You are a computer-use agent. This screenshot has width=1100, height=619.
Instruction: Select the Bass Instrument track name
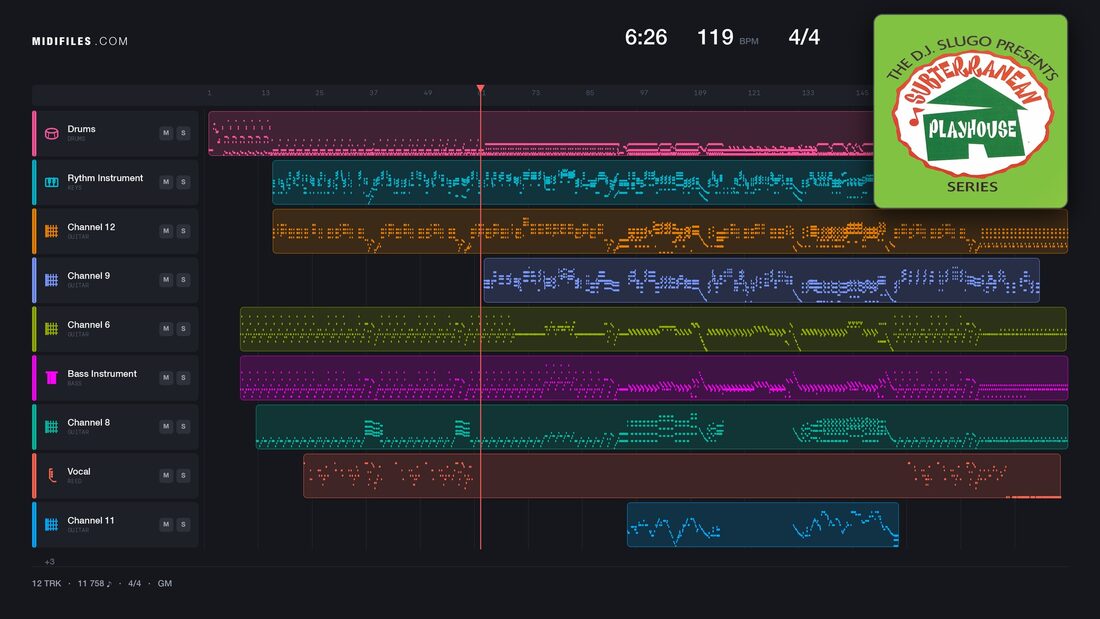pos(102,374)
